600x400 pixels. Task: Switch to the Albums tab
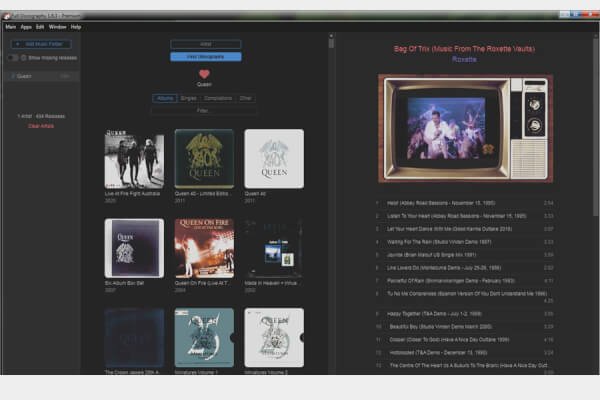pyautogui.click(x=165, y=98)
